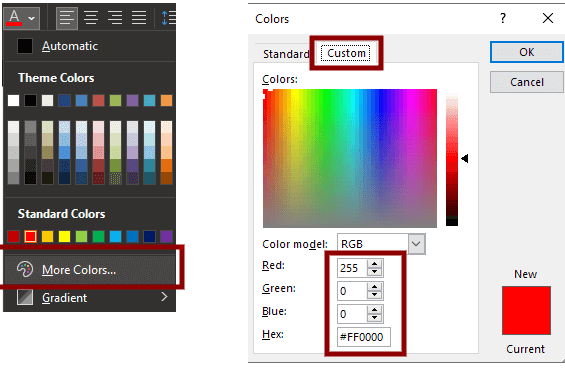Increase the Red value

click(x=375, y=264)
